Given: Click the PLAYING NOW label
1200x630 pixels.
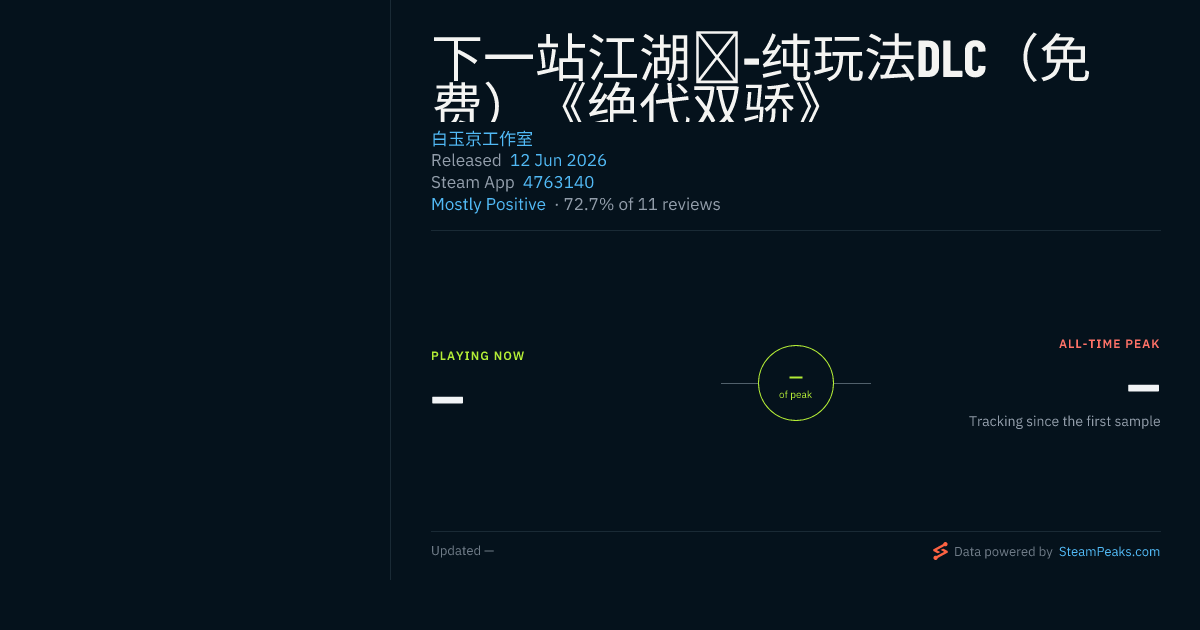Looking at the screenshot, I should 478,356.
